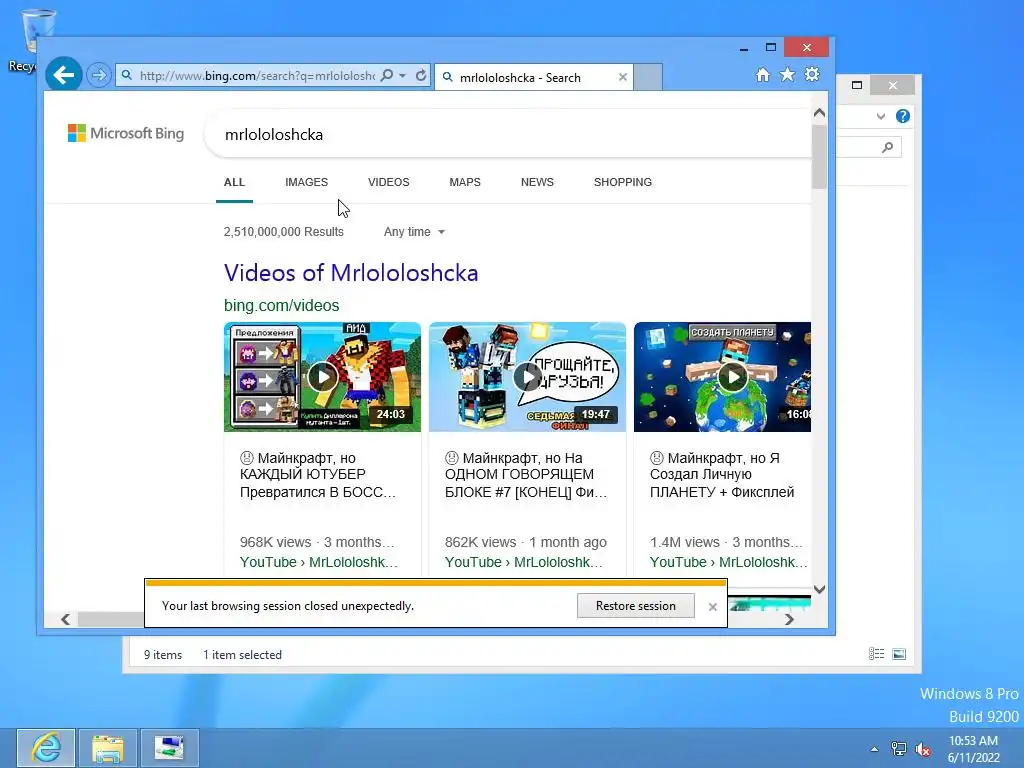Open a new blank tab
This screenshot has height=768, width=1024.
tap(648, 77)
